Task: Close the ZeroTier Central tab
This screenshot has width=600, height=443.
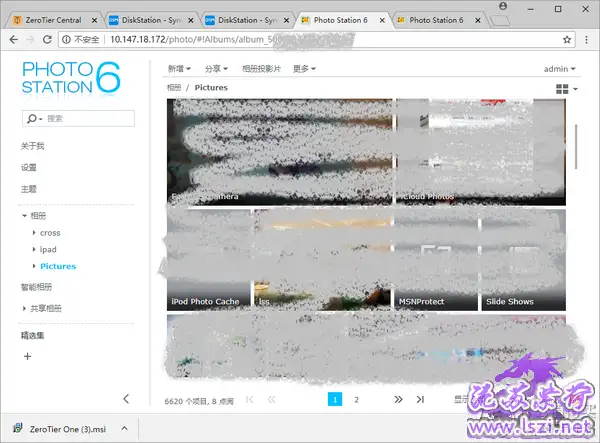Action: (x=95, y=20)
